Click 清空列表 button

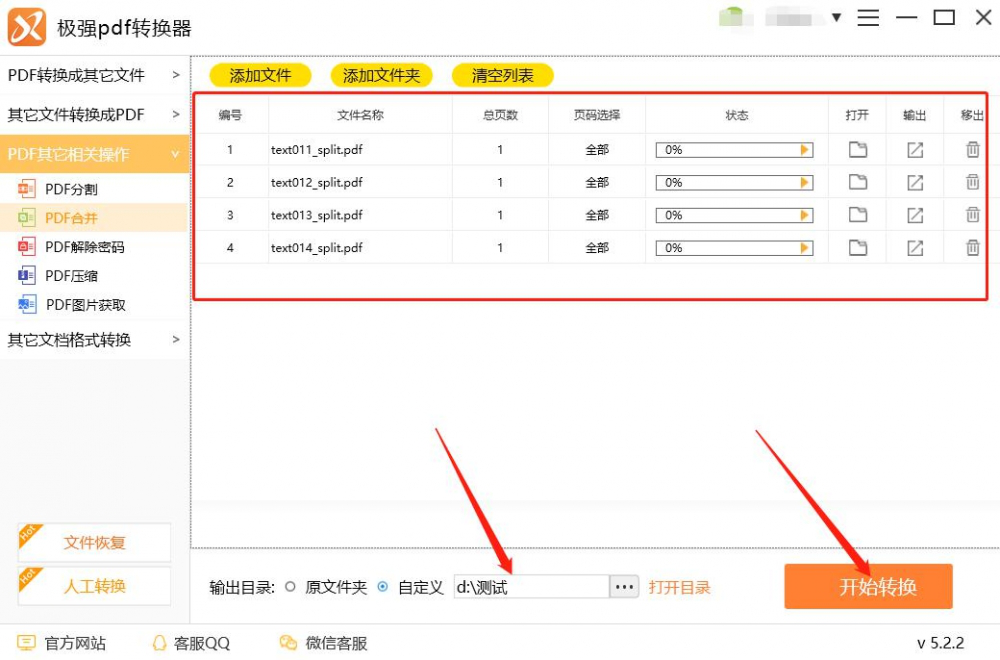click(503, 75)
